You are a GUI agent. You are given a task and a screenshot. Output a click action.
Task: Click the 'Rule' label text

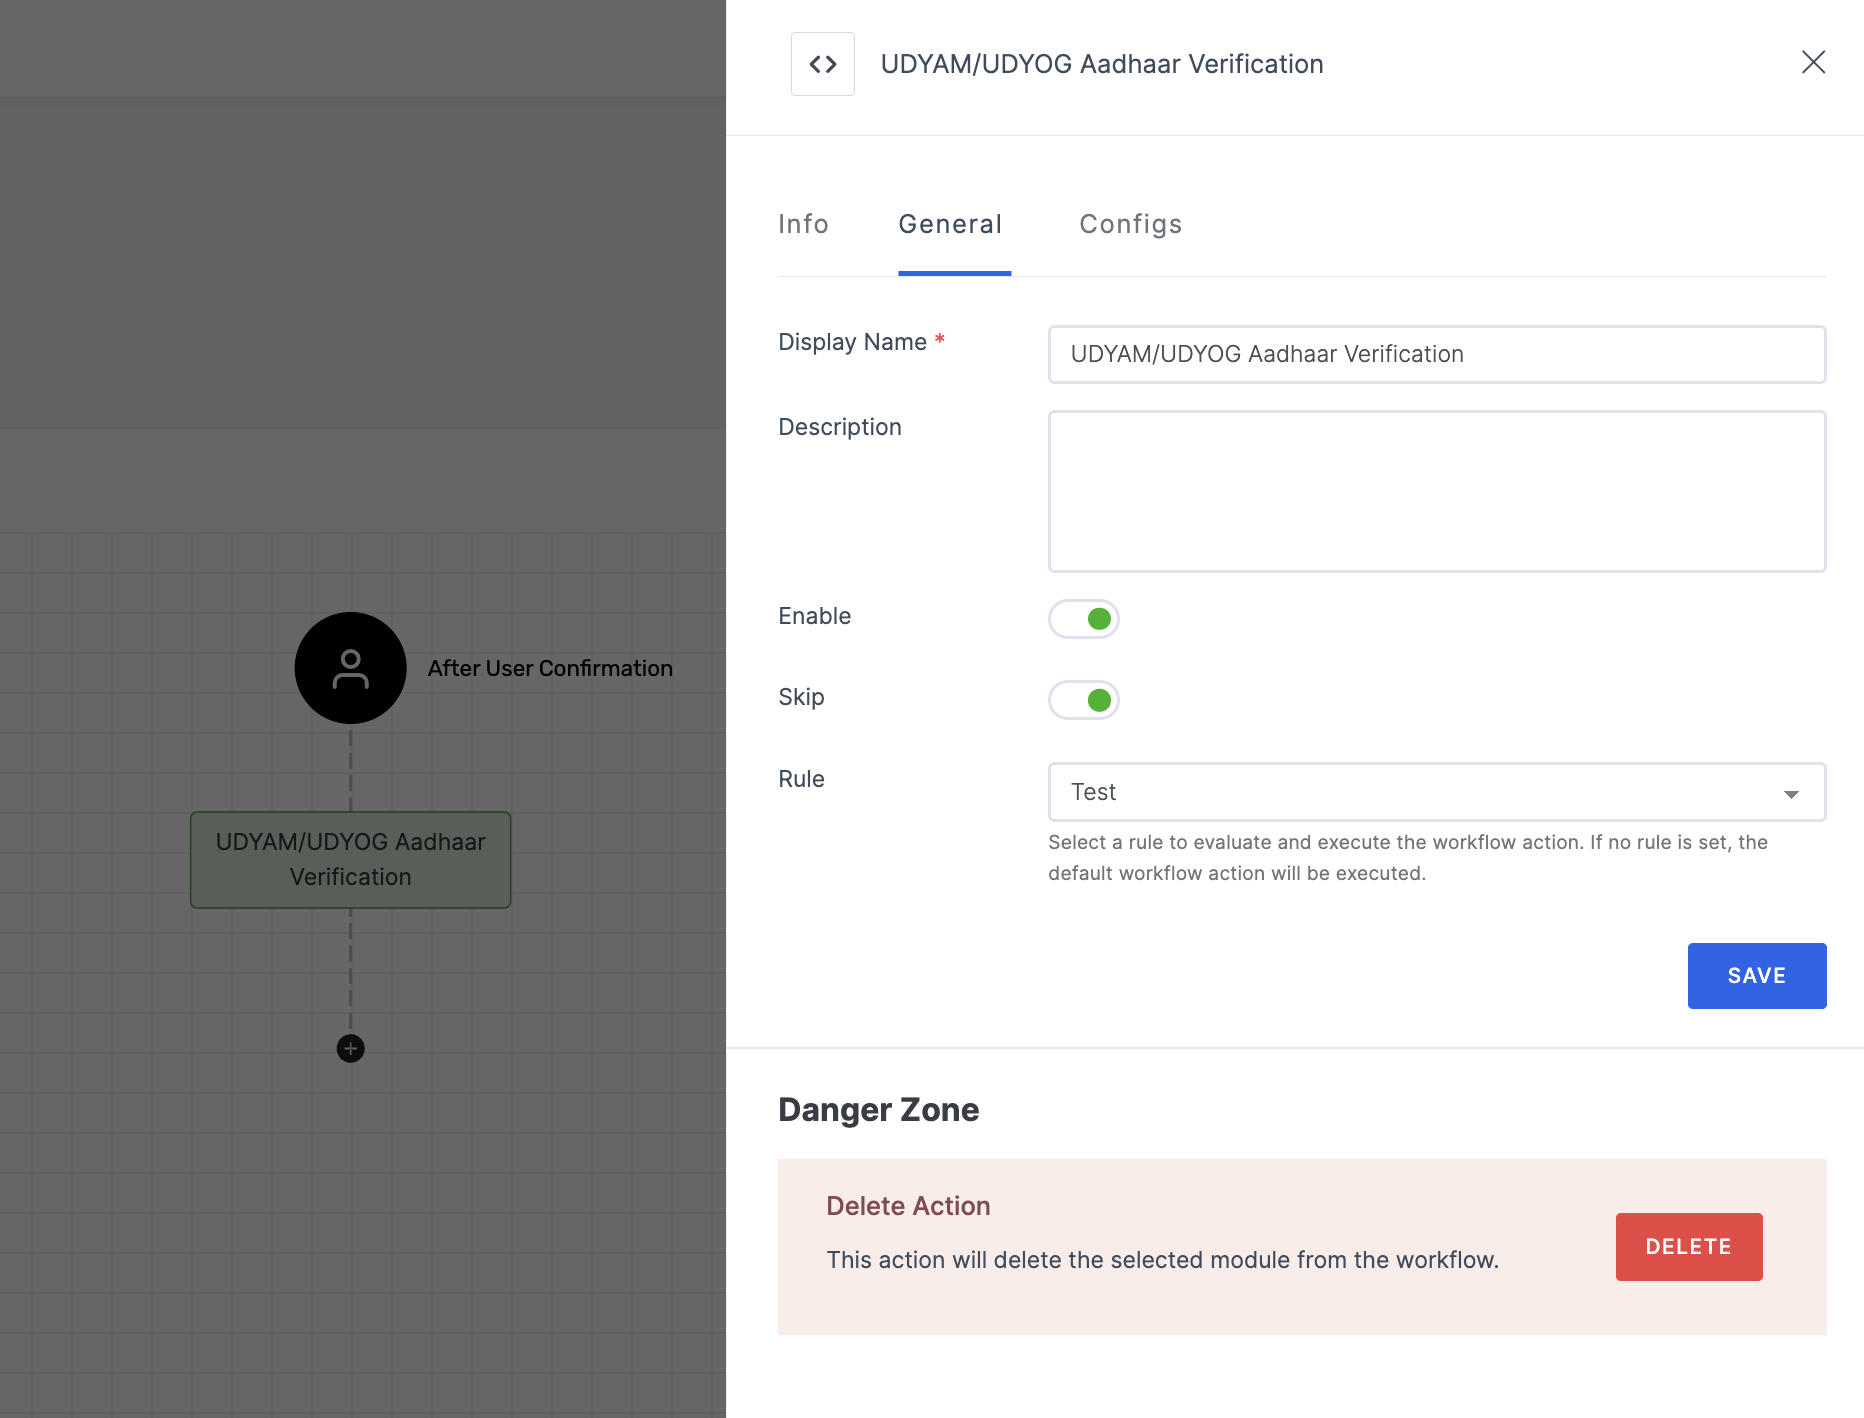click(x=801, y=779)
